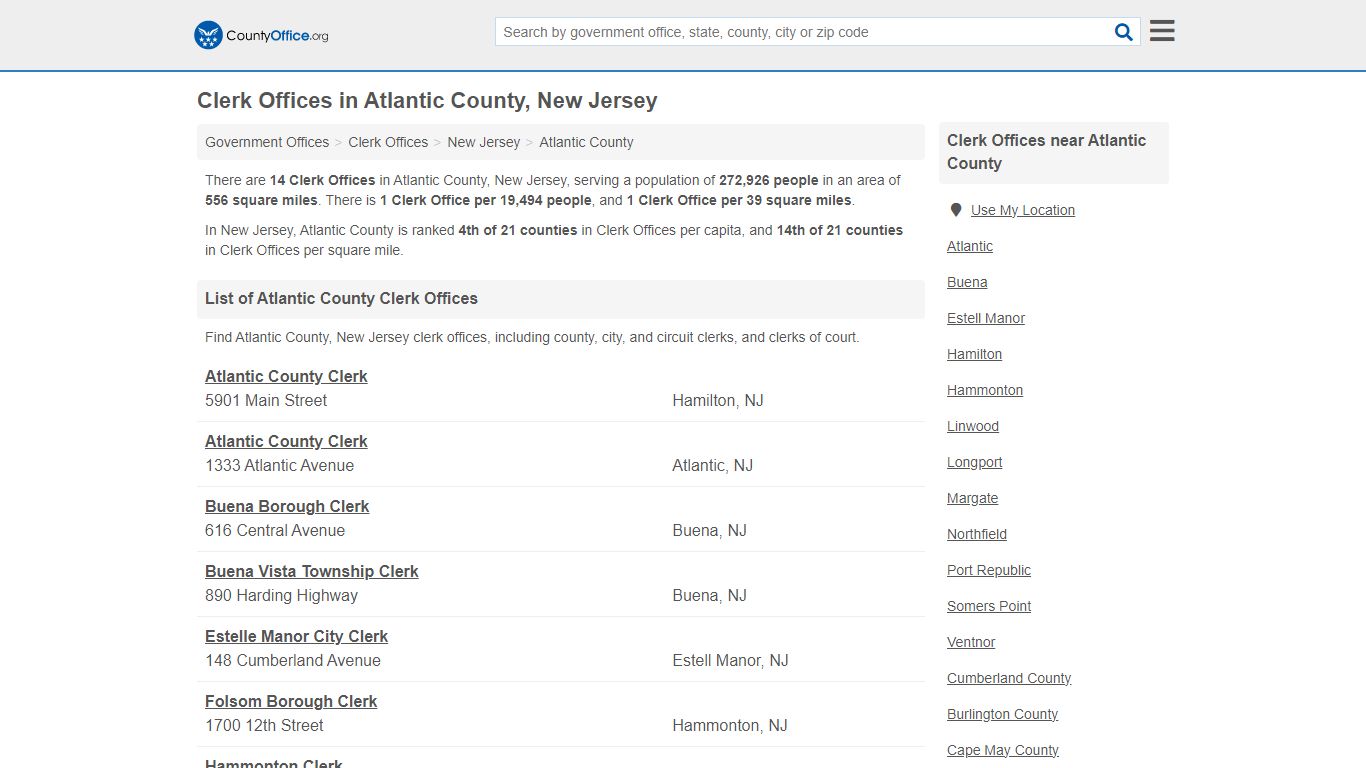Select Ventnor in nearby list

(x=971, y=642)
